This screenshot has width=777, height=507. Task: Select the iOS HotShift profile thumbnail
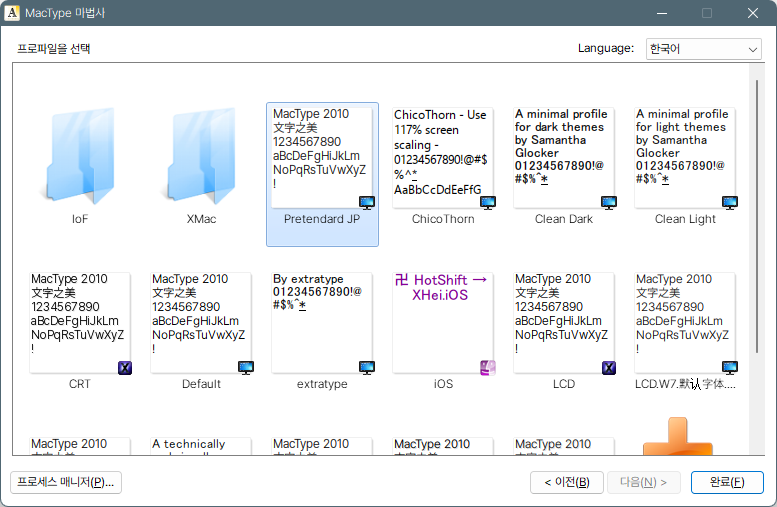443,323
